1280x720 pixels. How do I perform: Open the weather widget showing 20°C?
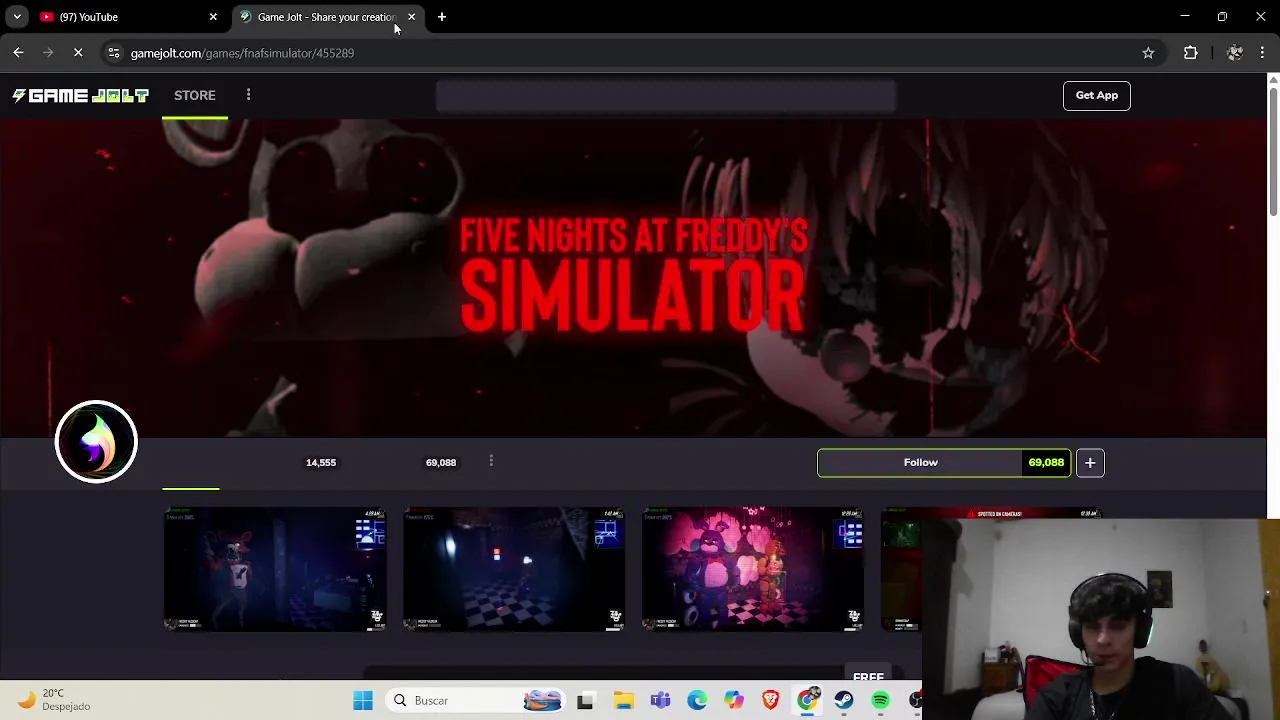point(55,700)
